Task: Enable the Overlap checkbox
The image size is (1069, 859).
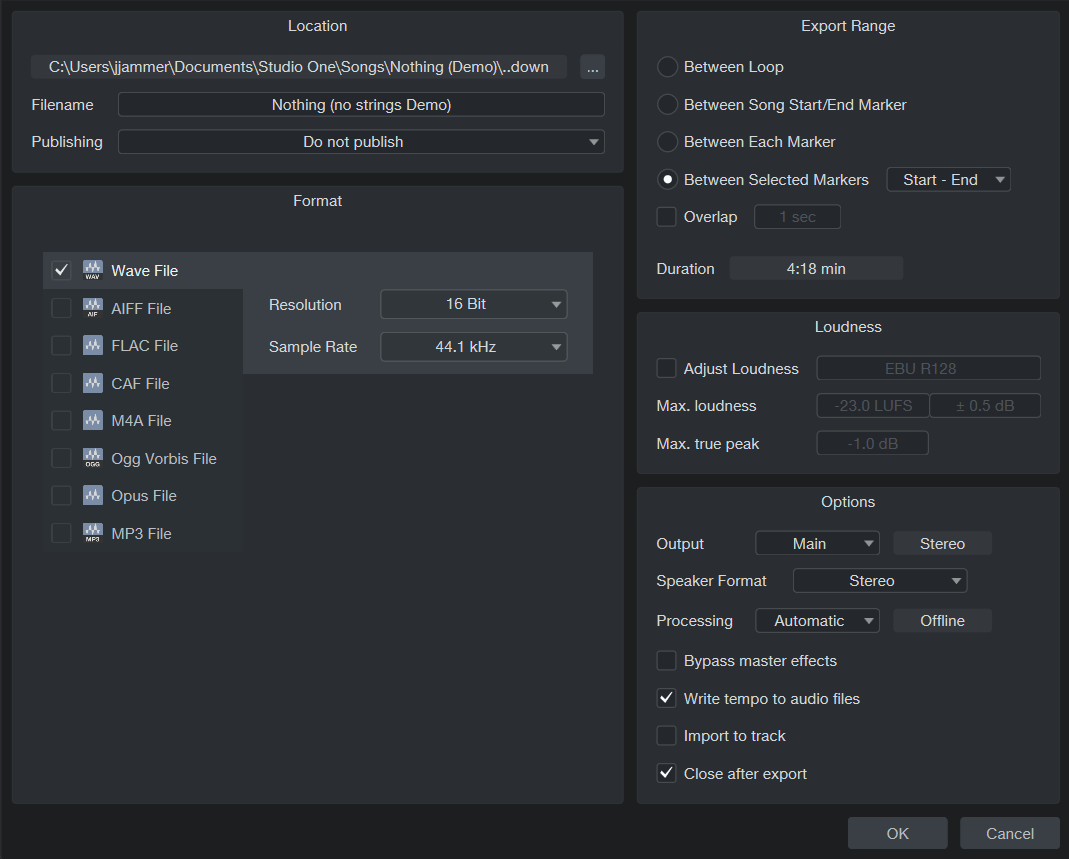Action: 666,217
